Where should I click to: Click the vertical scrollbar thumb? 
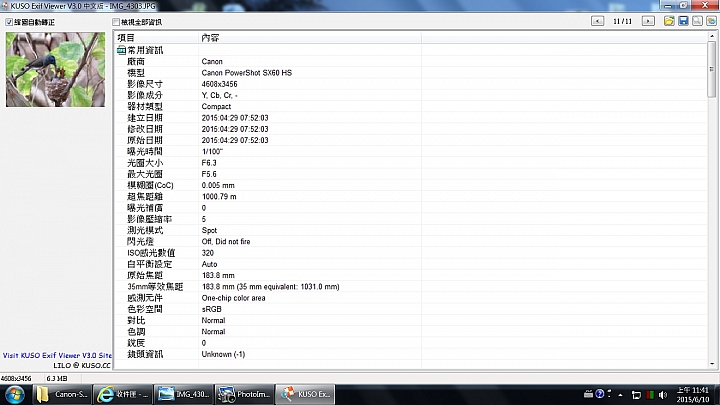712,69
